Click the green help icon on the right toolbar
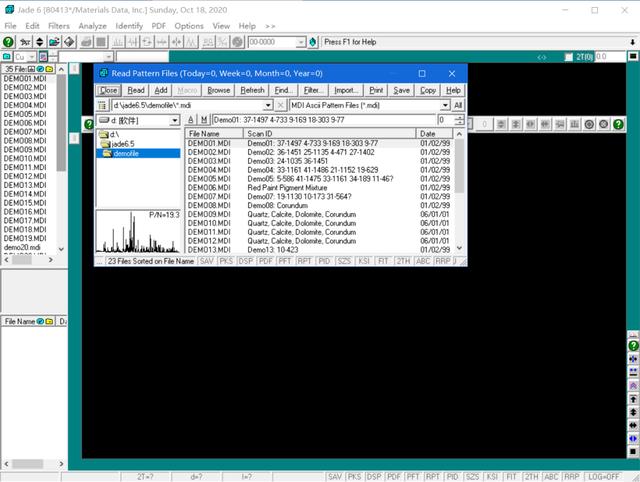The height and width of the screenshot is (482, 640). click(632, 345)
